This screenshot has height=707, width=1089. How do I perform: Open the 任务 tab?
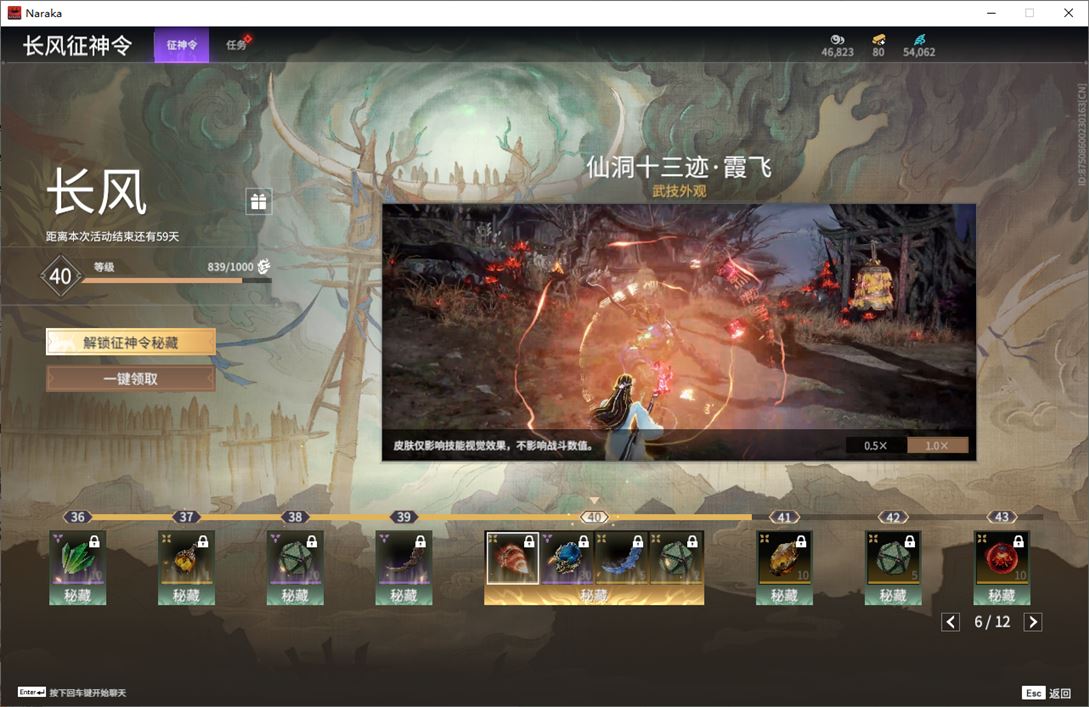pos(237,45)
